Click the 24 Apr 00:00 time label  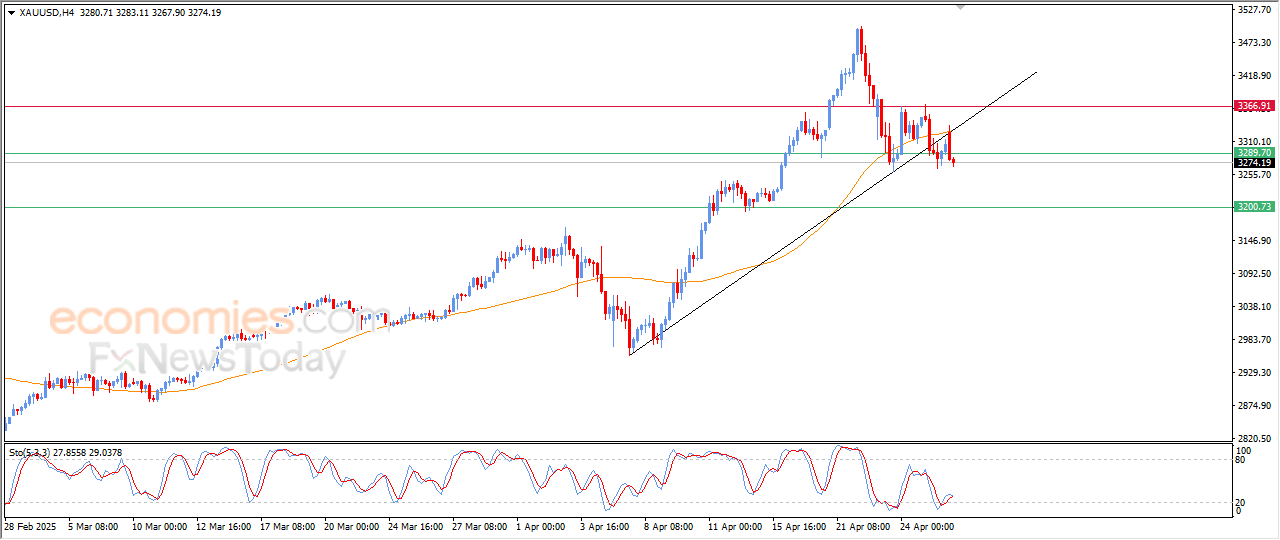pyautogui.click(x=927, y=525)
